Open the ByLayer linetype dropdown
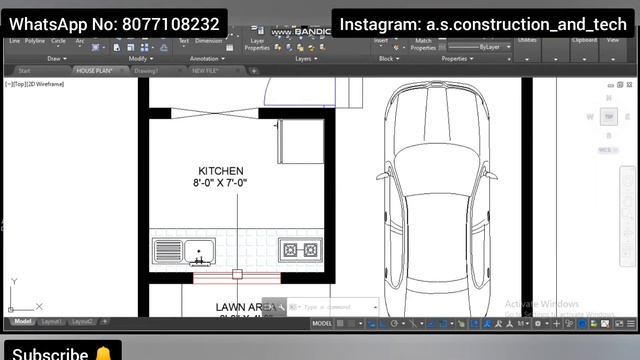 [x=509, y=47]
